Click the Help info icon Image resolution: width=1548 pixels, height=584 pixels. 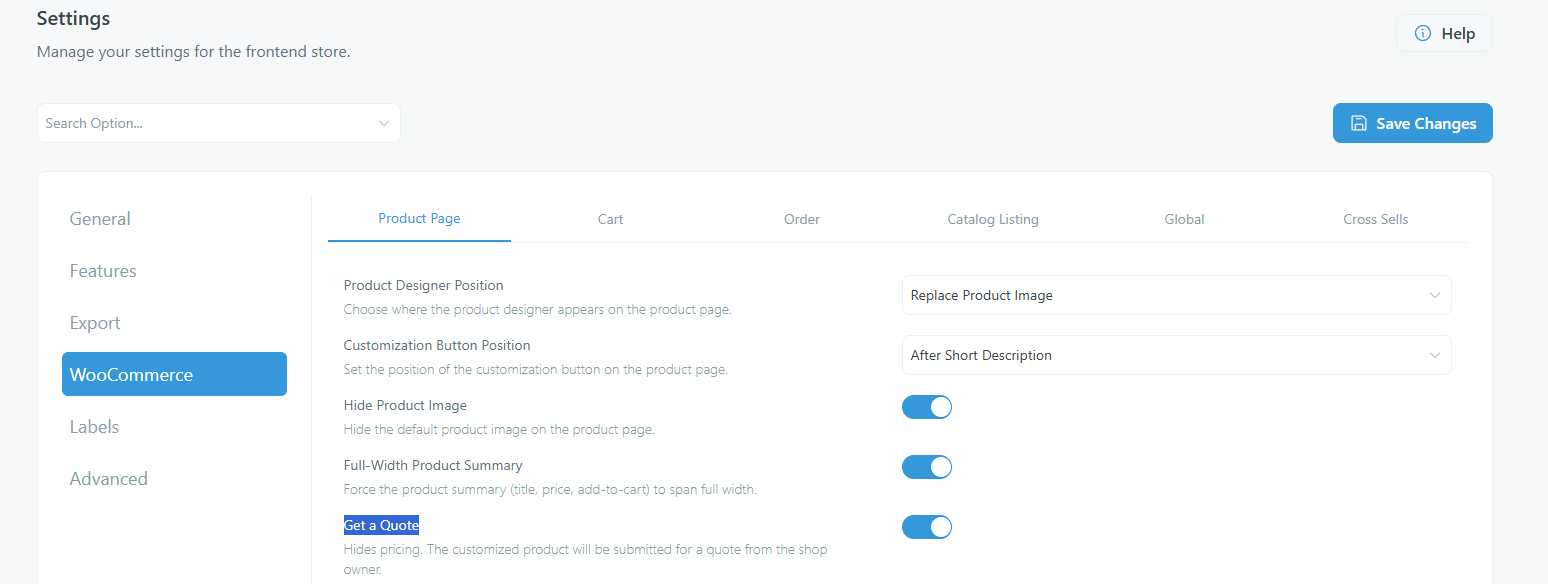tap(1422, 34)
